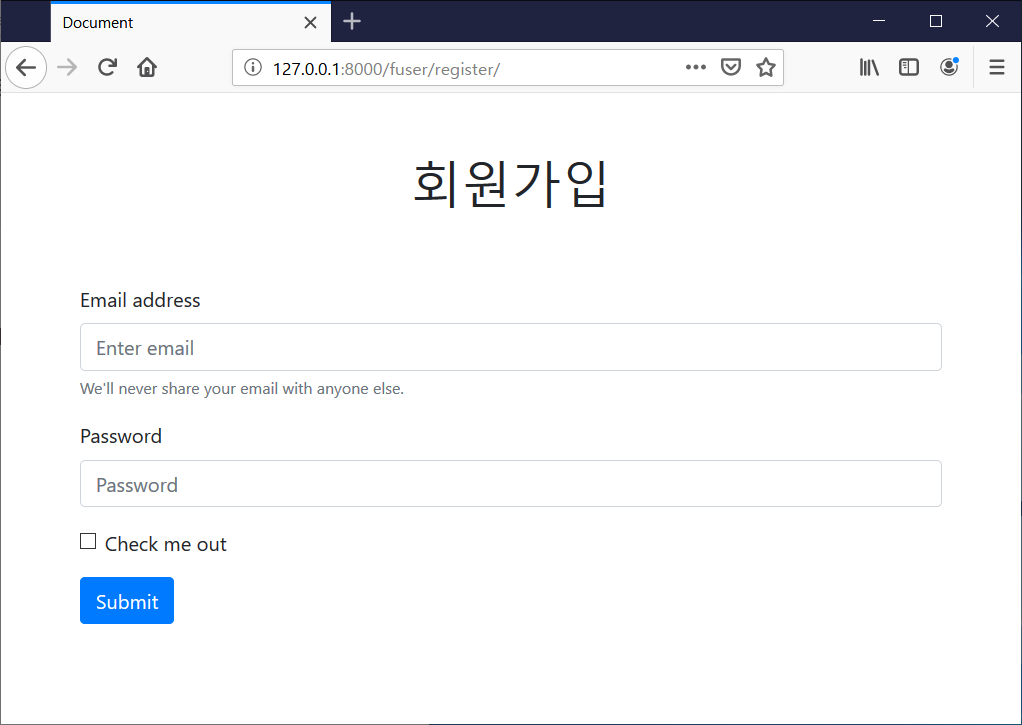Click the forward navigation arrow
Screen dimensions: 1022x725
click(67, 67)
